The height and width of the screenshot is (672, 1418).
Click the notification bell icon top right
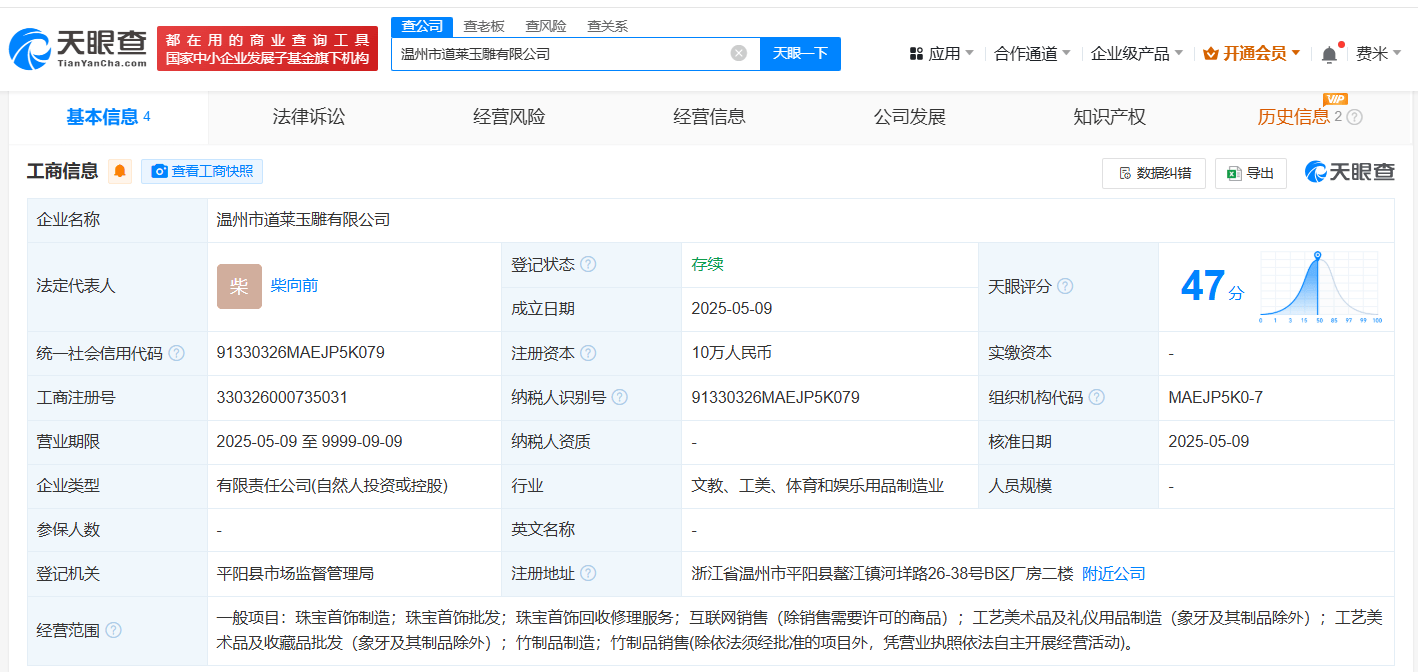click(1328, 52)
